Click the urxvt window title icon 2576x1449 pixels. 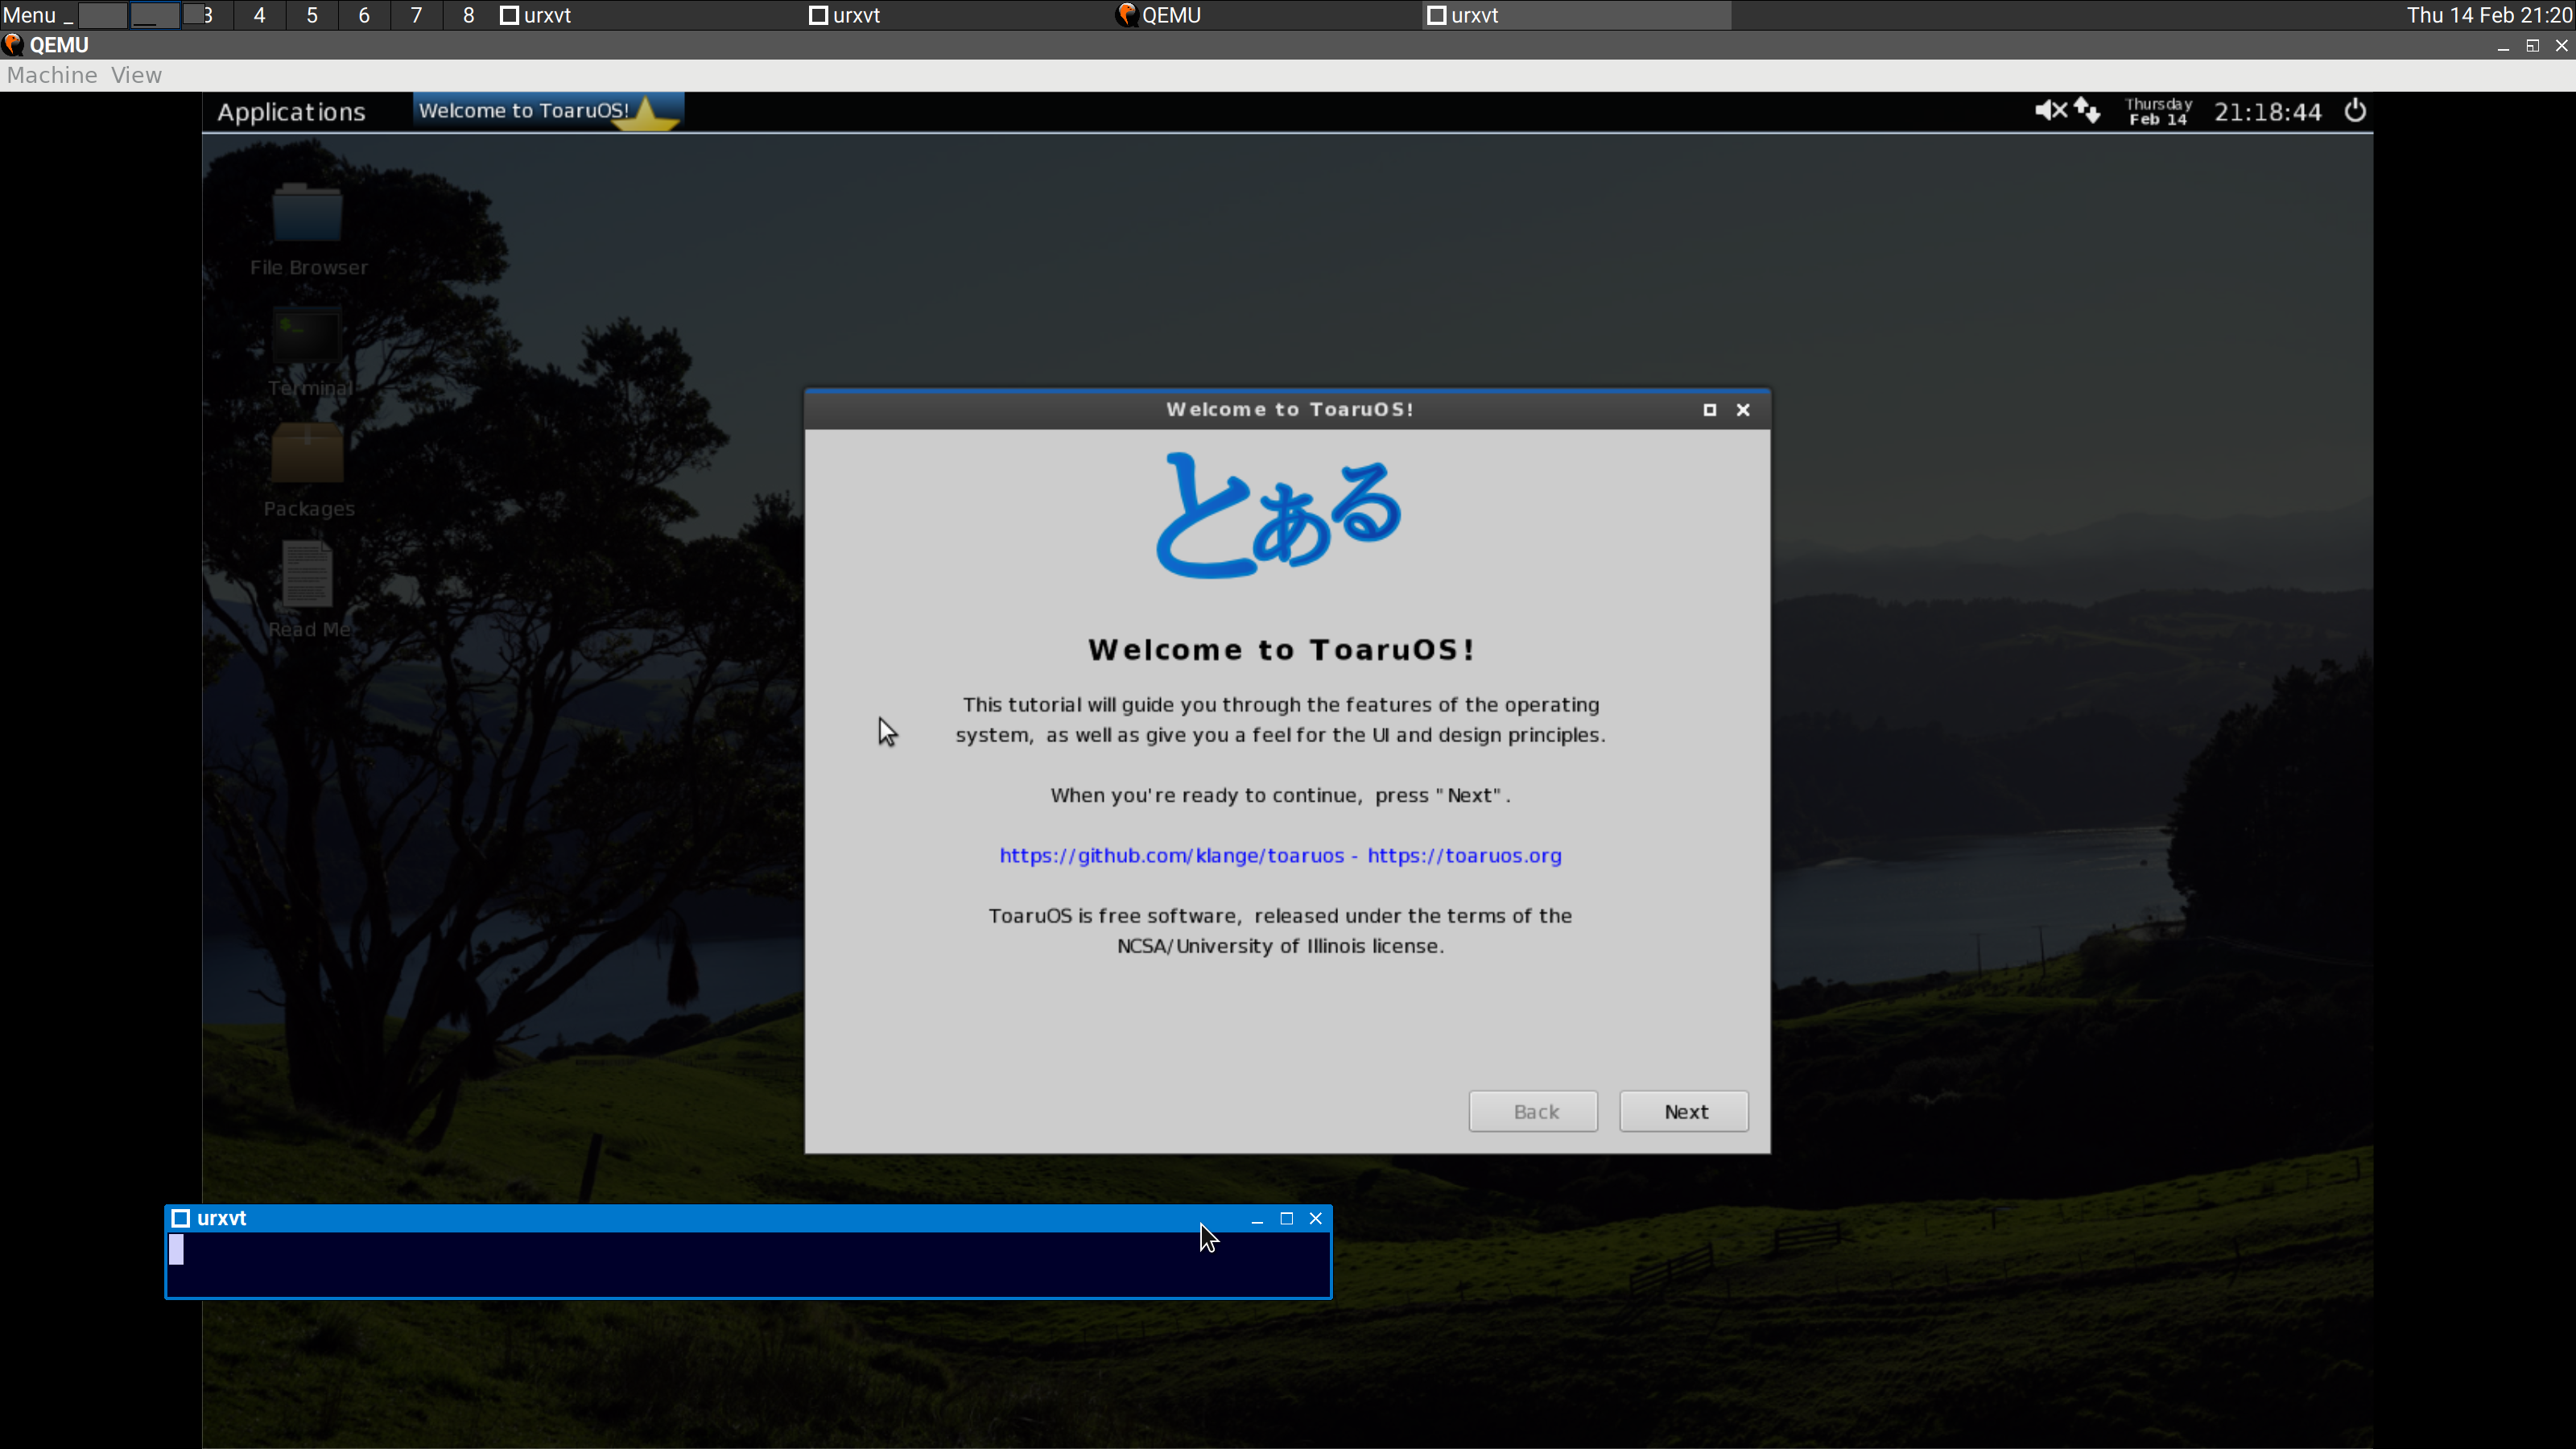[x=181, y=1218]
